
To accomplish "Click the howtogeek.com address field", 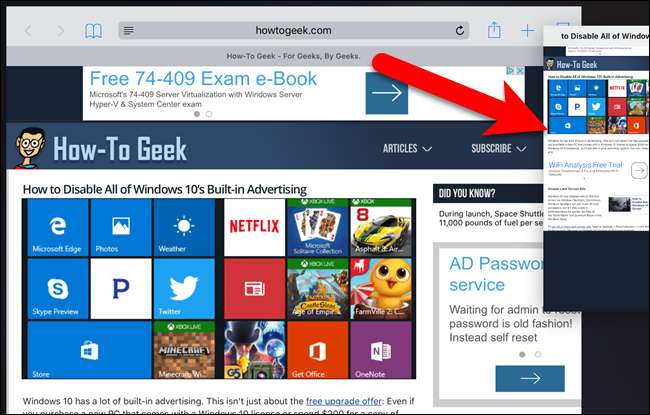I will pyautogui.click(x=293, y=30).
